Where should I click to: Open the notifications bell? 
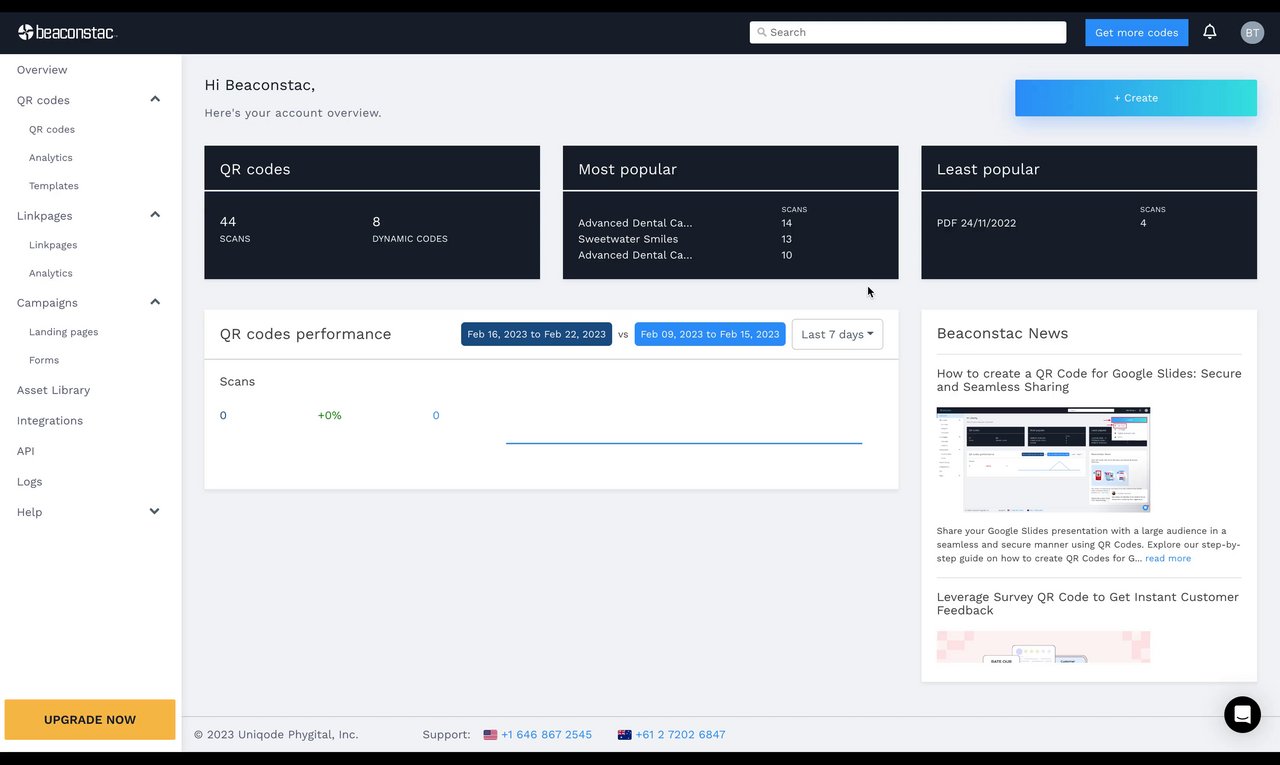point(1210,32)
